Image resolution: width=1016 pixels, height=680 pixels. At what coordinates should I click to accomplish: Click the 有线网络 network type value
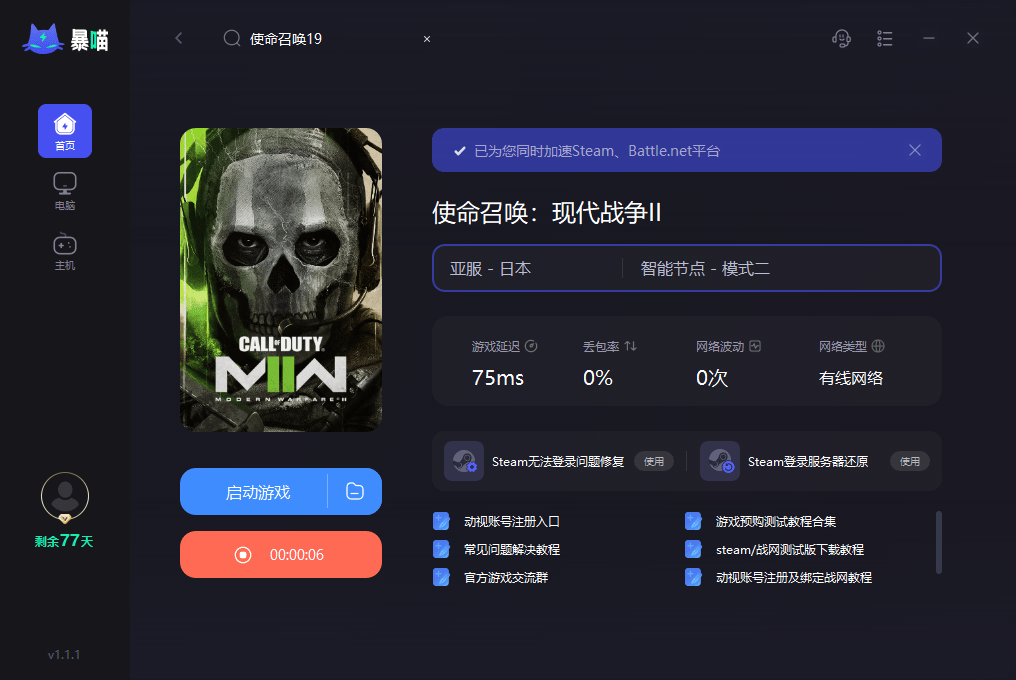[x=851, y=378]
